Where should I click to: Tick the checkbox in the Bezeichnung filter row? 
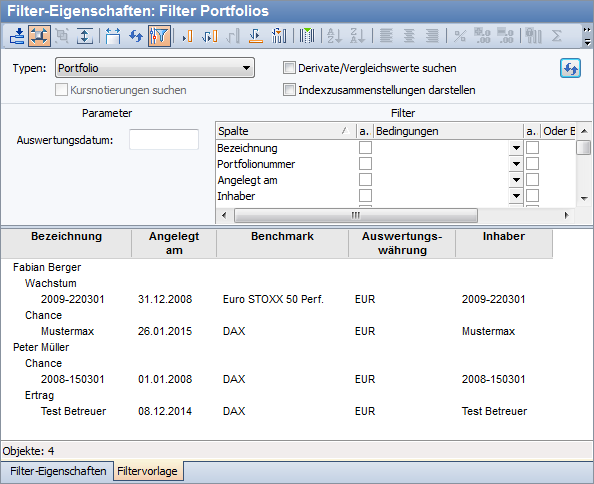click(x=365, y=148)
